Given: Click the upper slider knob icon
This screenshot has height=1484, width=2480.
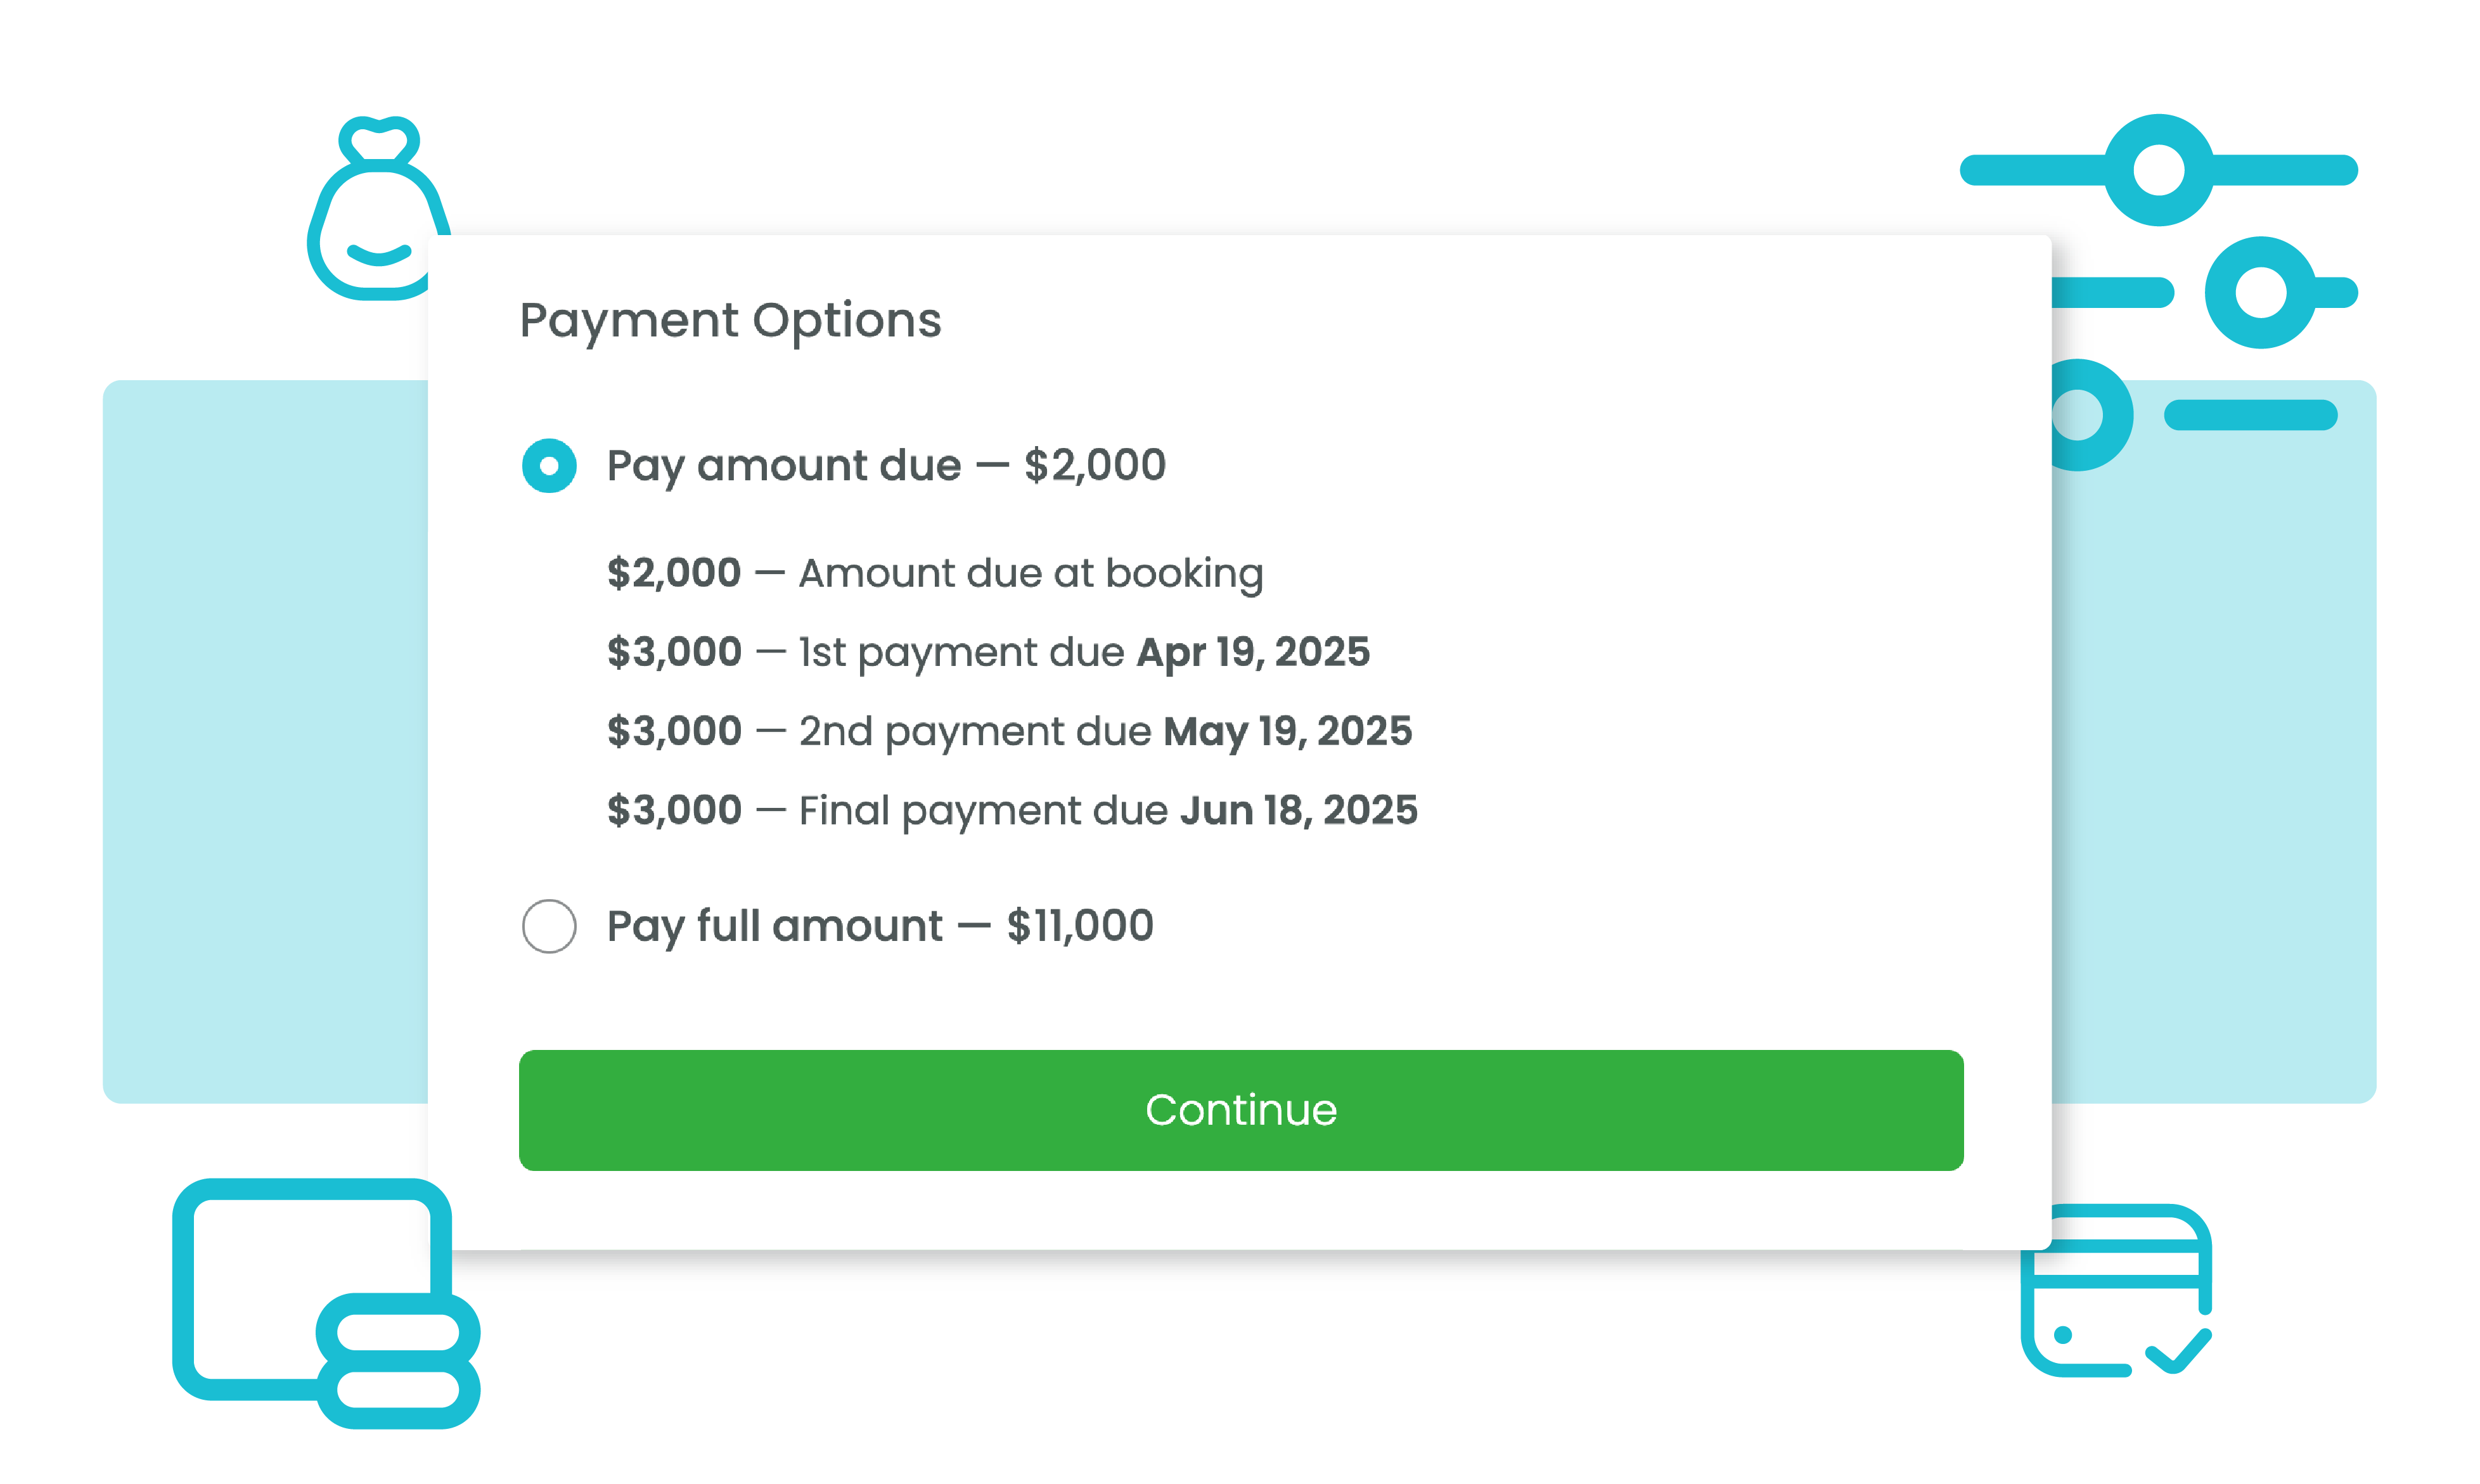Looking at the screenshot, I should click(x=2158, y=170).
